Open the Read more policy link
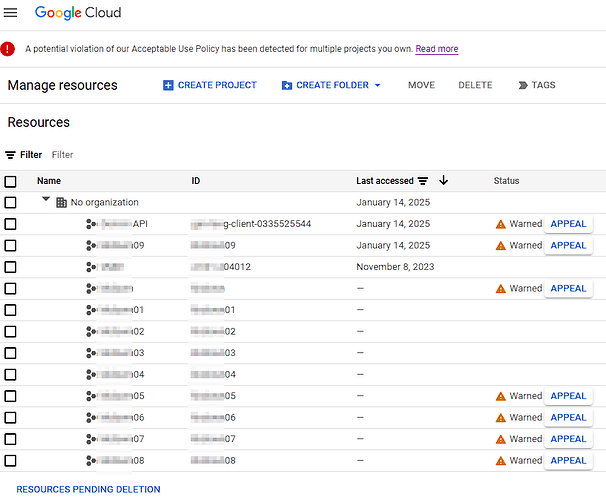This screenshot has height=500, width=606. (437, 49)
